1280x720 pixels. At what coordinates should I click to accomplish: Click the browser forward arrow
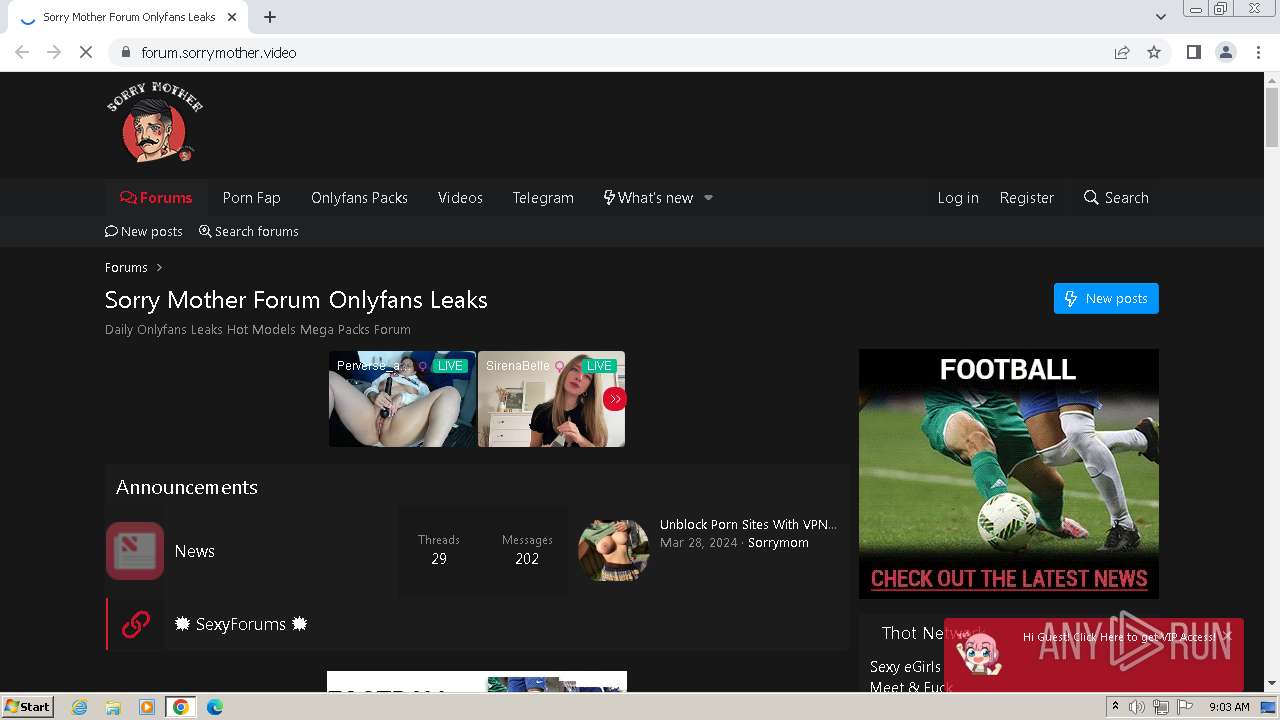54,52
